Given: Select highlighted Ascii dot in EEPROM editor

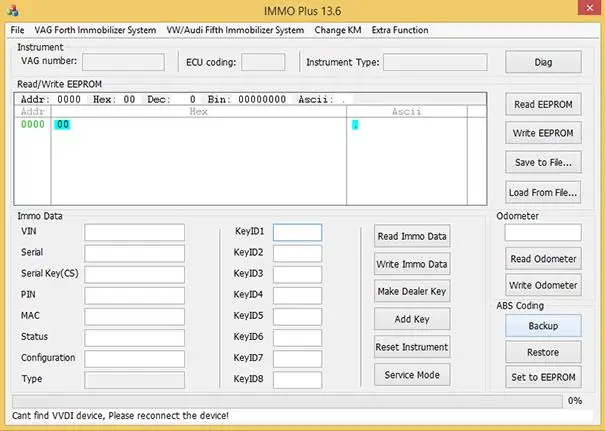Looking at the screenshot, I should 355,125.
